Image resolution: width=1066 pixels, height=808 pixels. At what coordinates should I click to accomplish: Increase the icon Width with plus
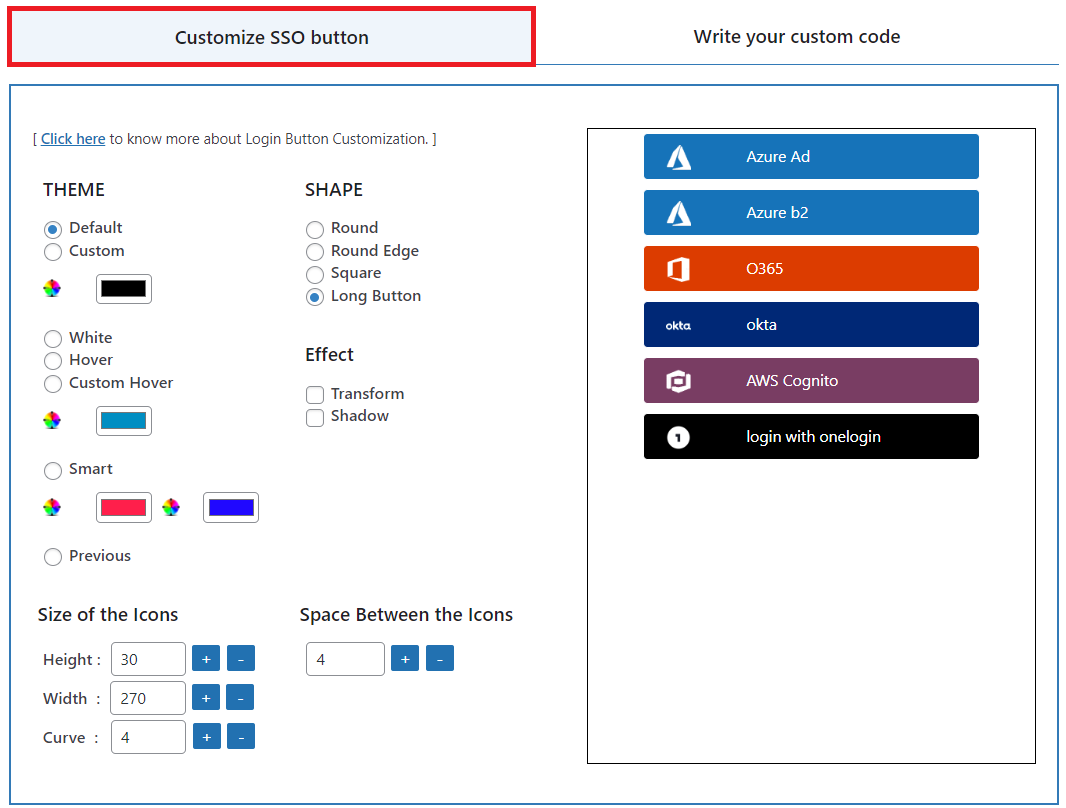pos(206,697)
